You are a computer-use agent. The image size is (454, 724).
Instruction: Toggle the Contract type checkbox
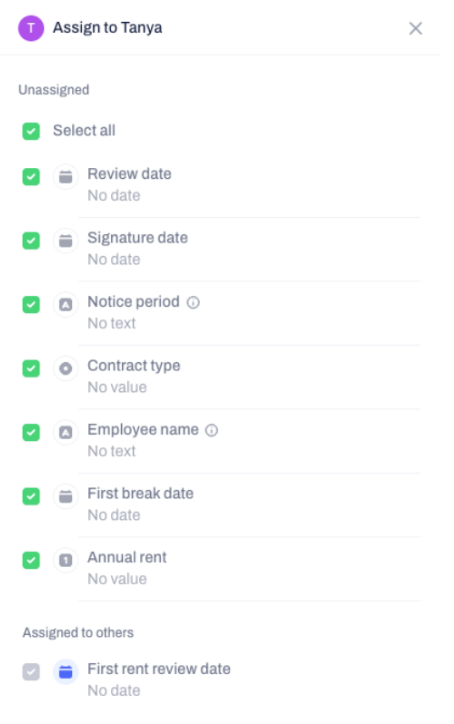pos(31,368)
